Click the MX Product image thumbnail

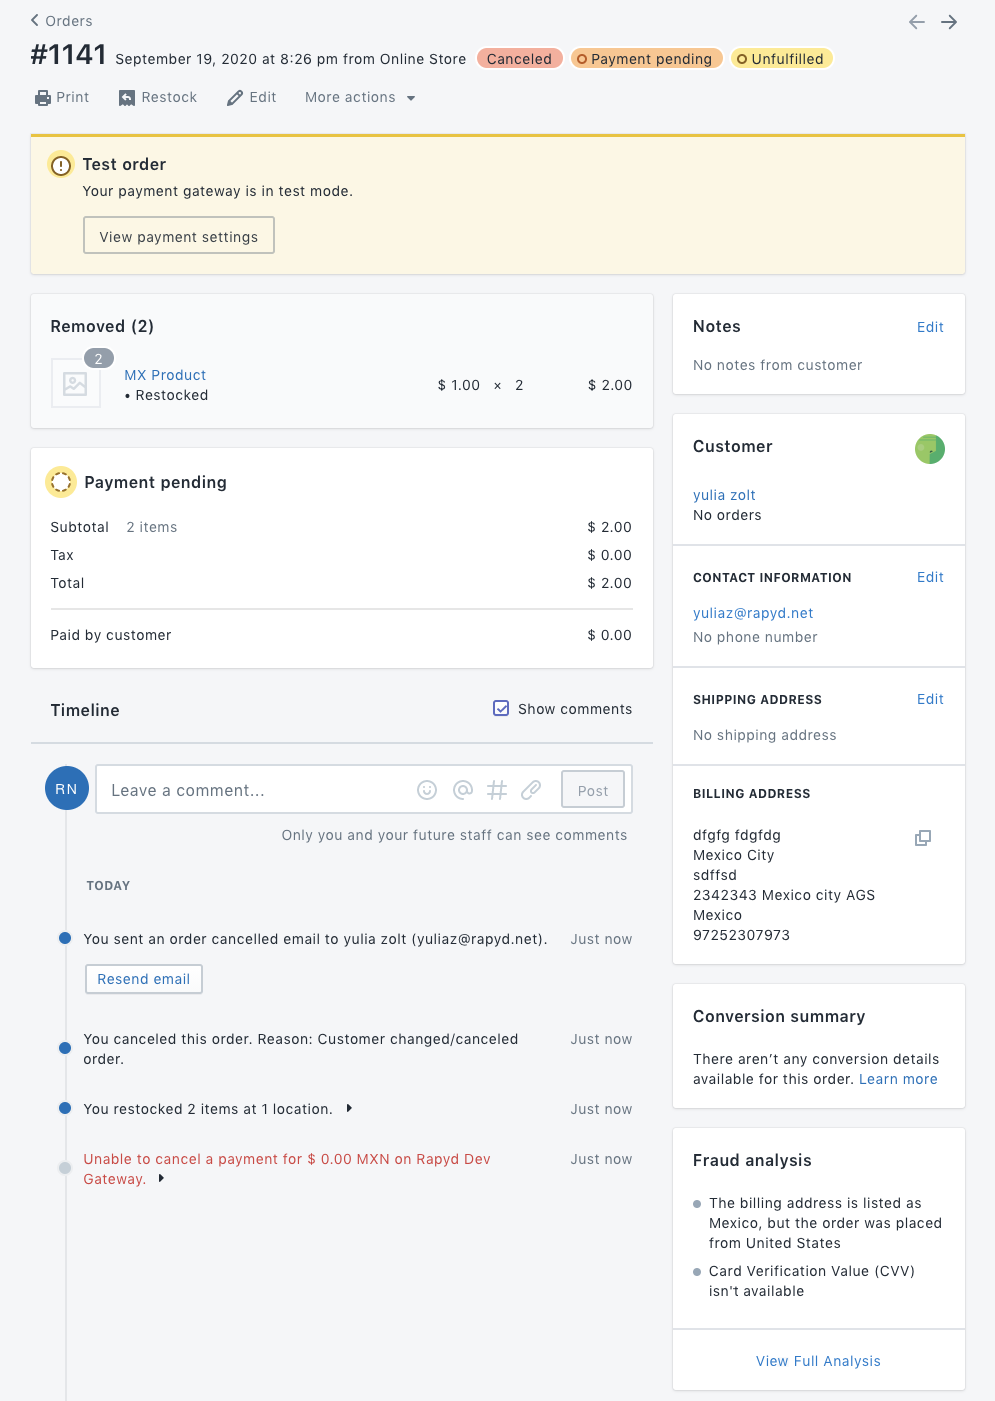[75, 383]
